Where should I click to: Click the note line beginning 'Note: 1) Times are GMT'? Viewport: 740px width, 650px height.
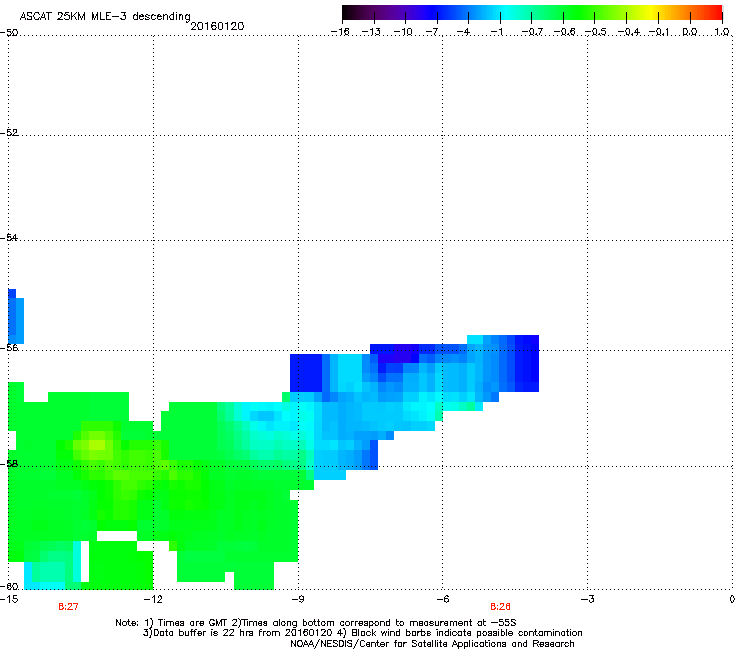tap(316, 623)
